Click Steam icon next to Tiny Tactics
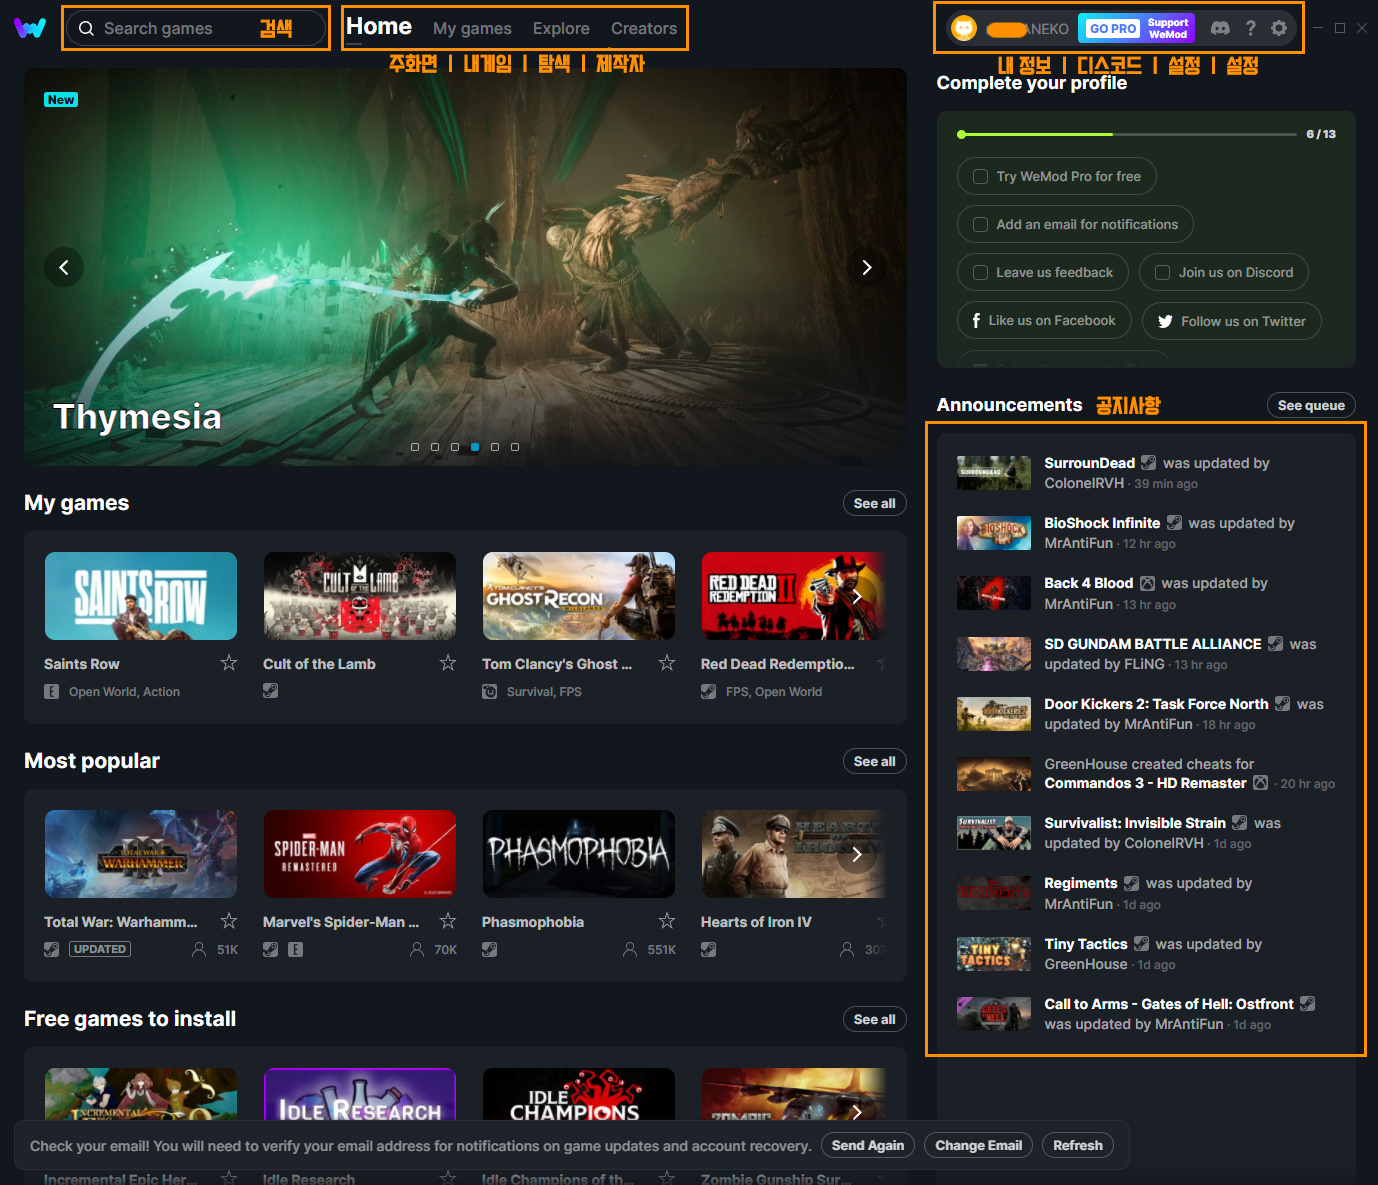The width and height of the screenshot is (1378, 1185). [x=1142, y=944]
